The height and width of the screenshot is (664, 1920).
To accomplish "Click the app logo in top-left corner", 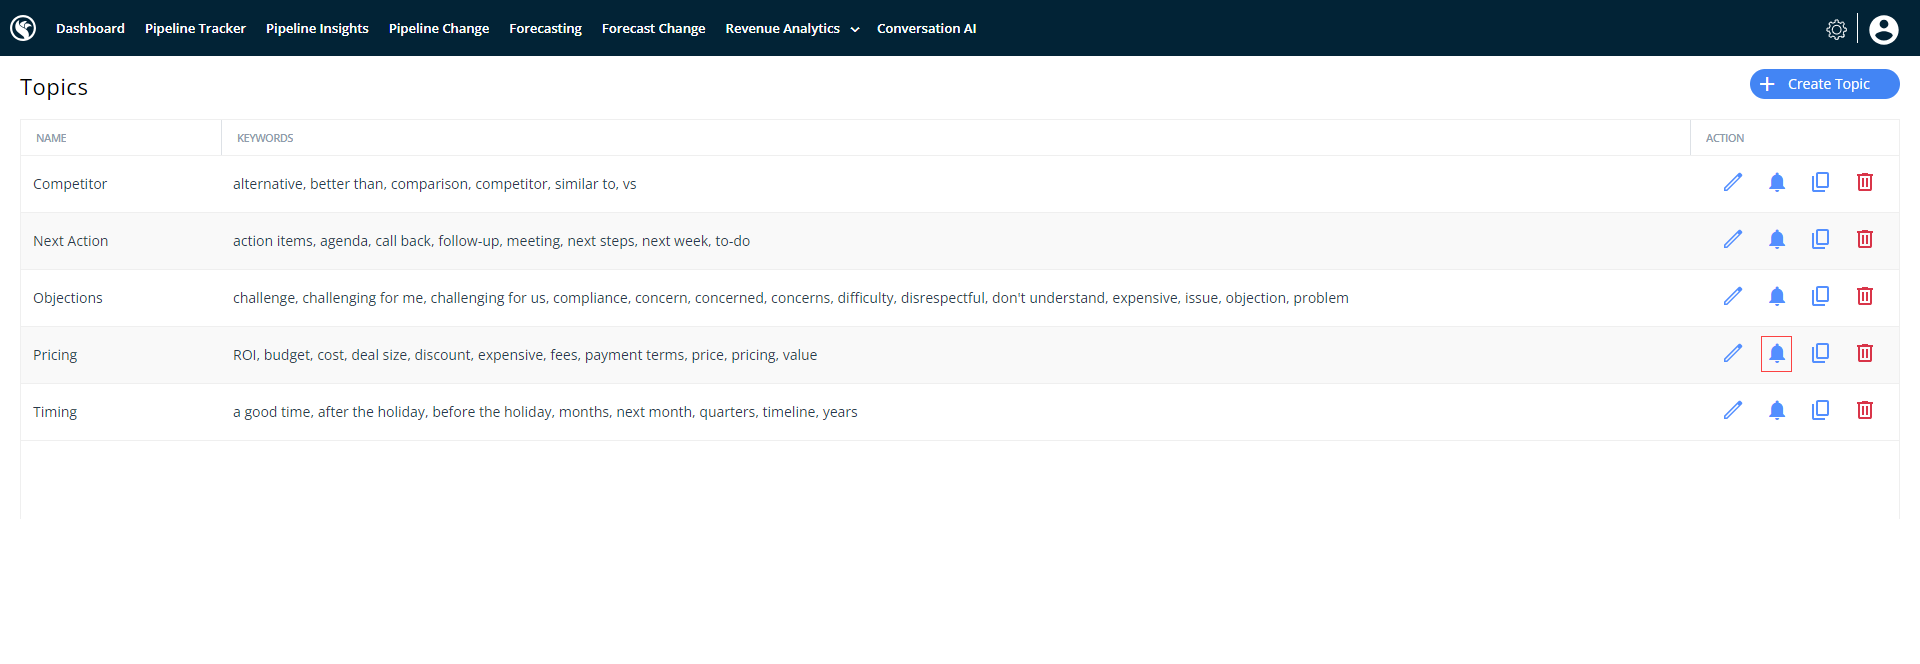I will click(x=23, y=28).
